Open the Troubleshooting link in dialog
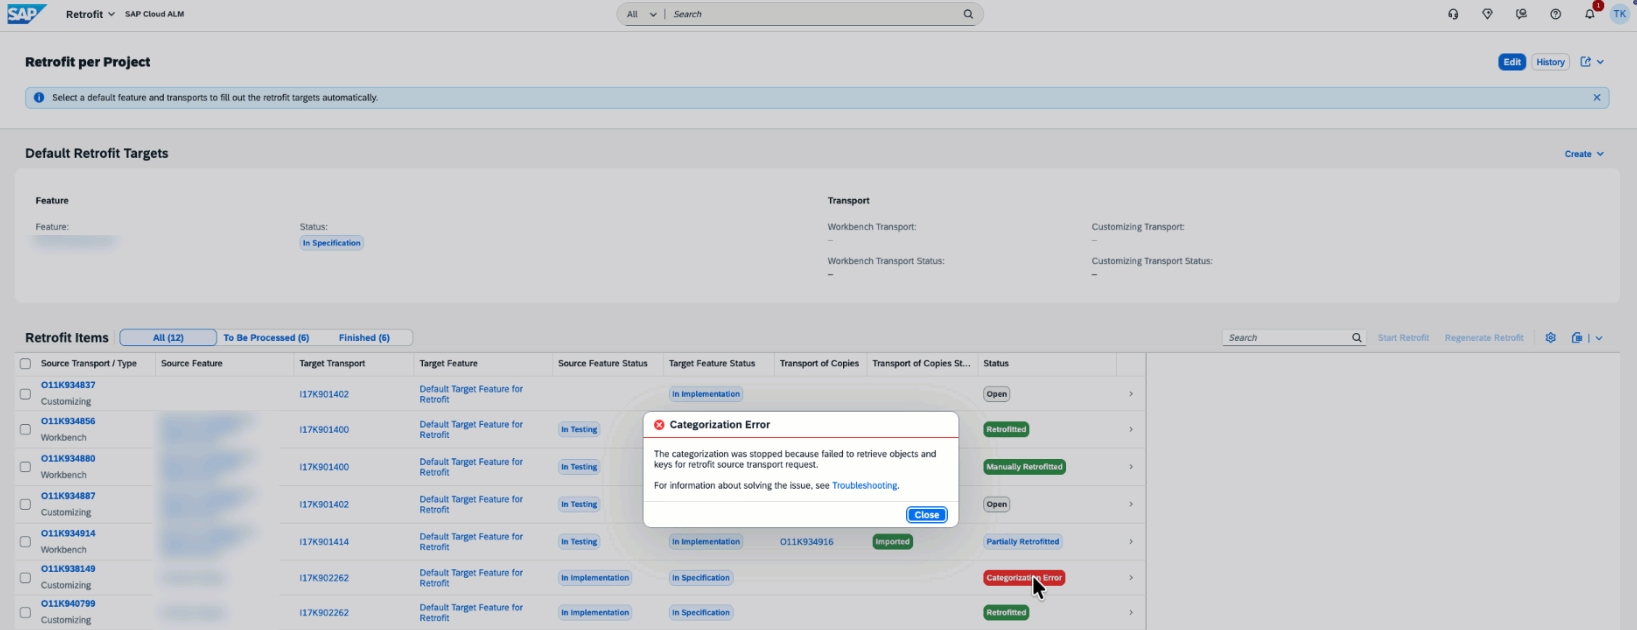 (x=864, y=486)
